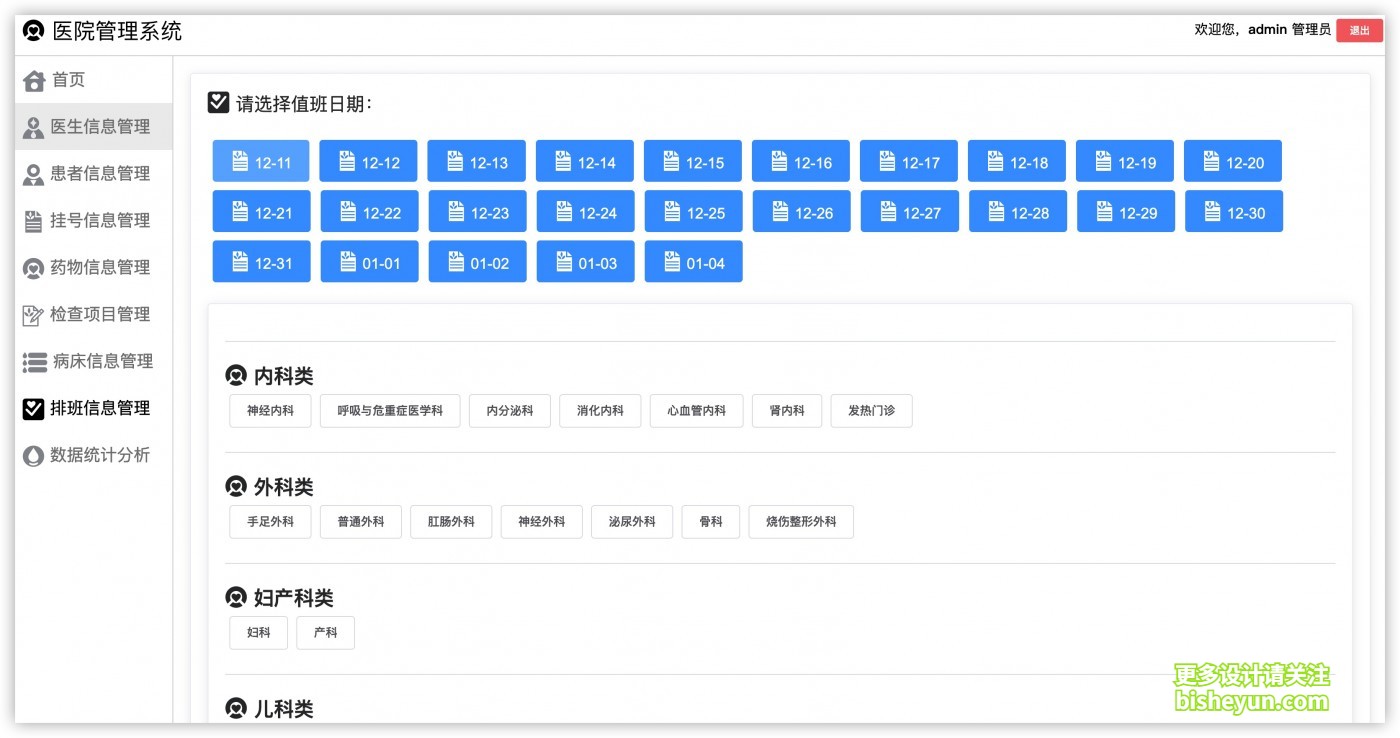
Task: Choose the 手足外科 department
Action: point(270,522)
